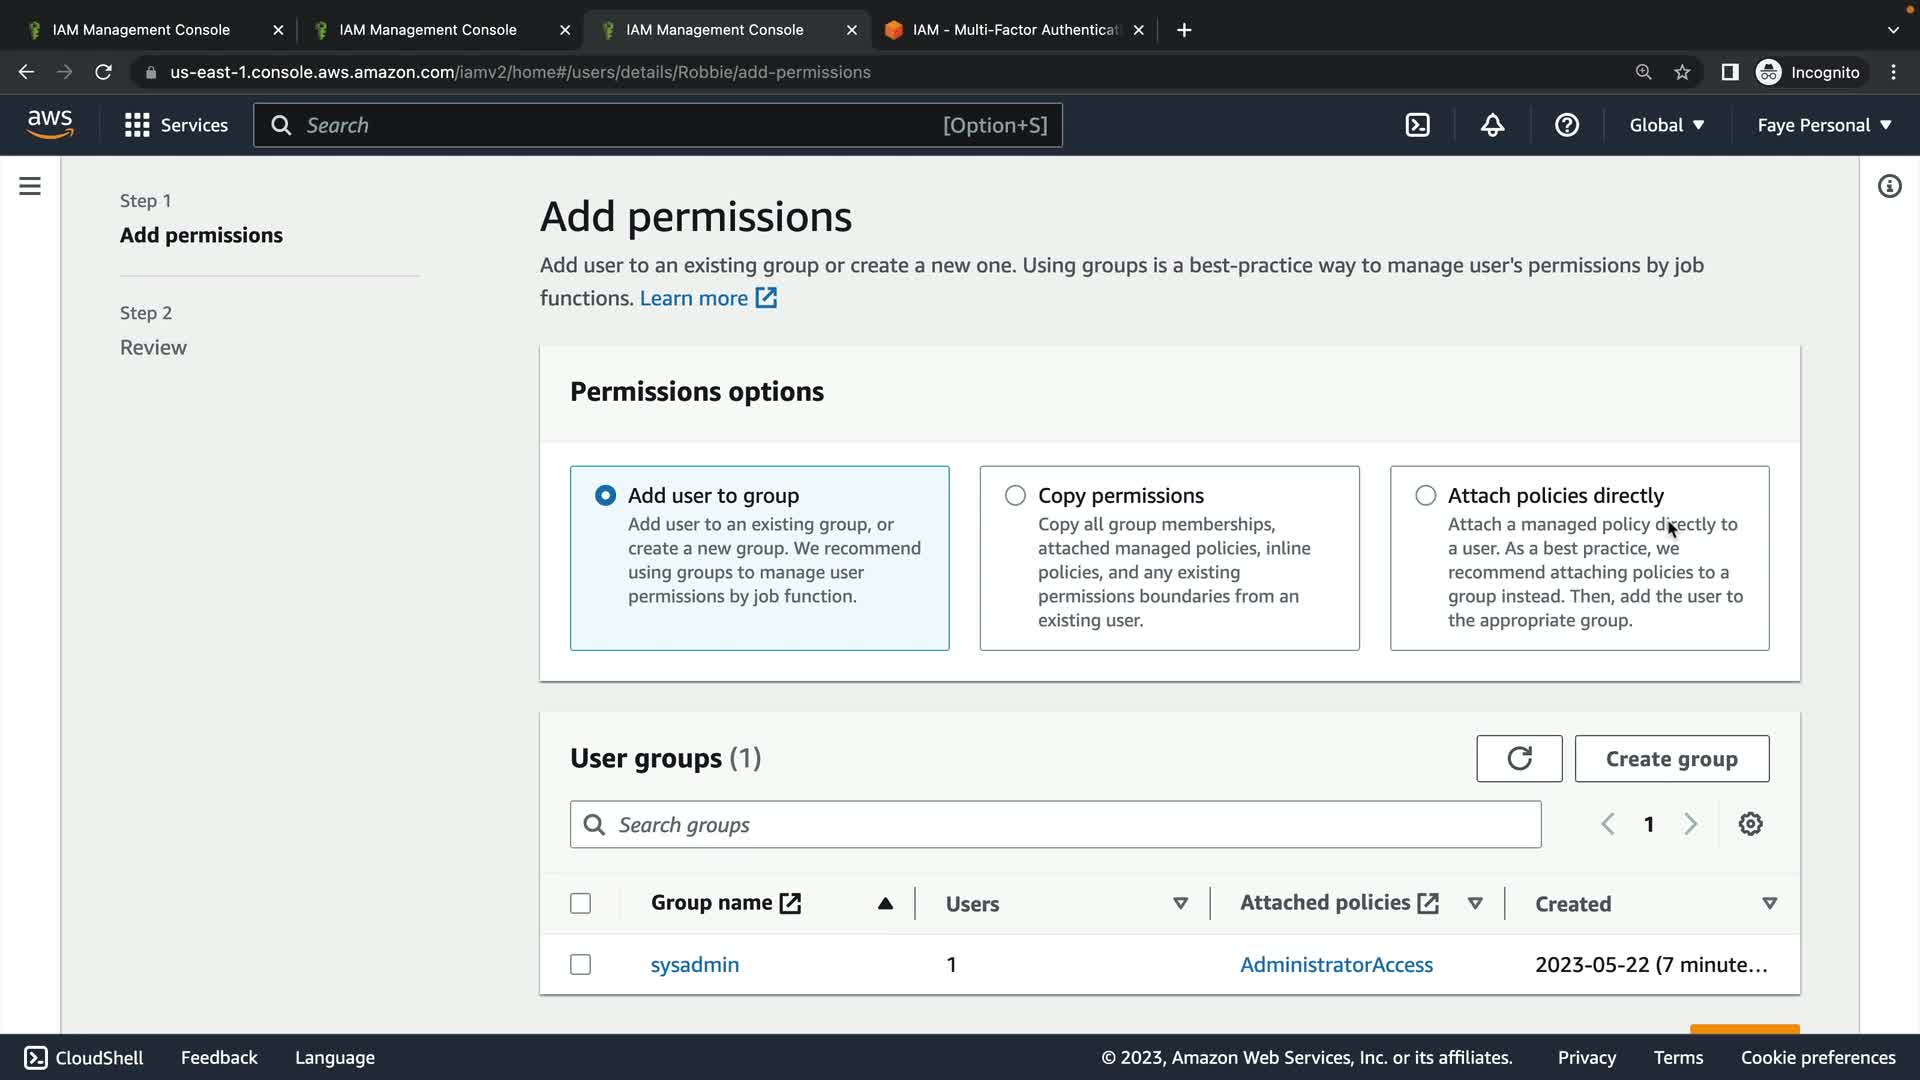Open the Faye Personal account dropdown
This screenshot has height=1080, width=1920.
pos(1824,125)
